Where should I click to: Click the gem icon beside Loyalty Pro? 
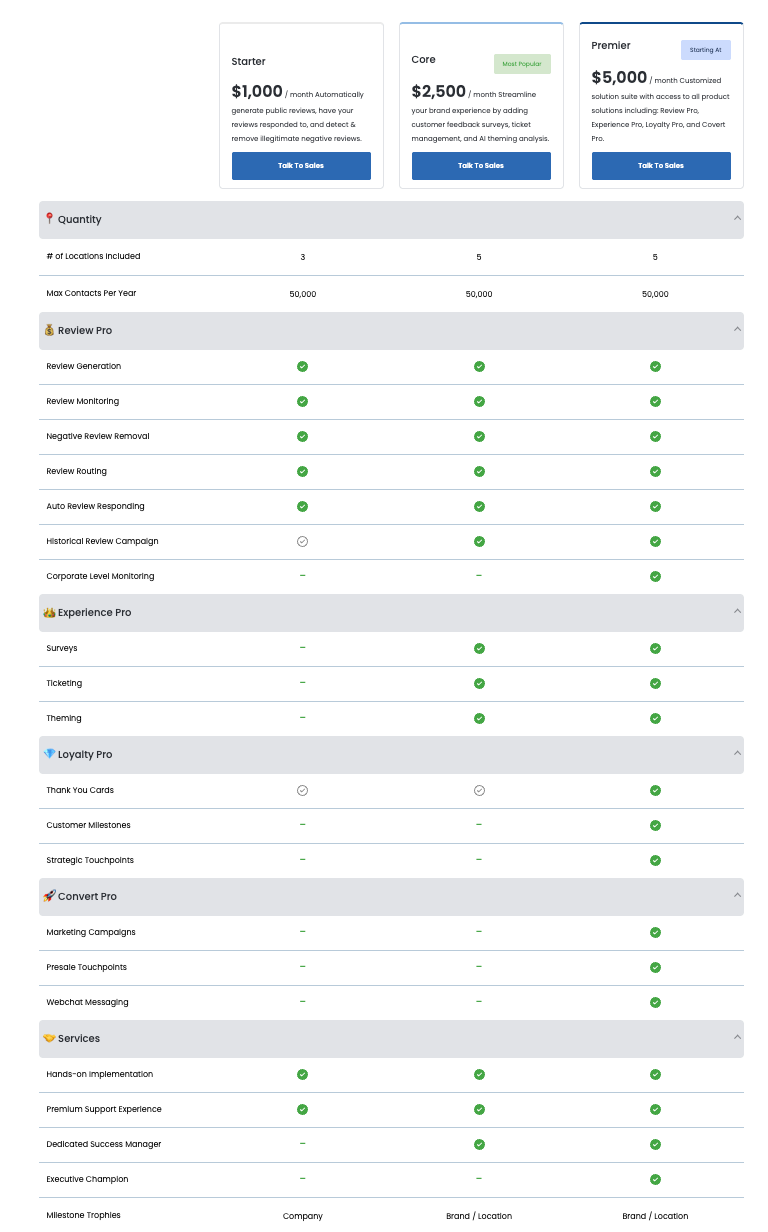49,754
